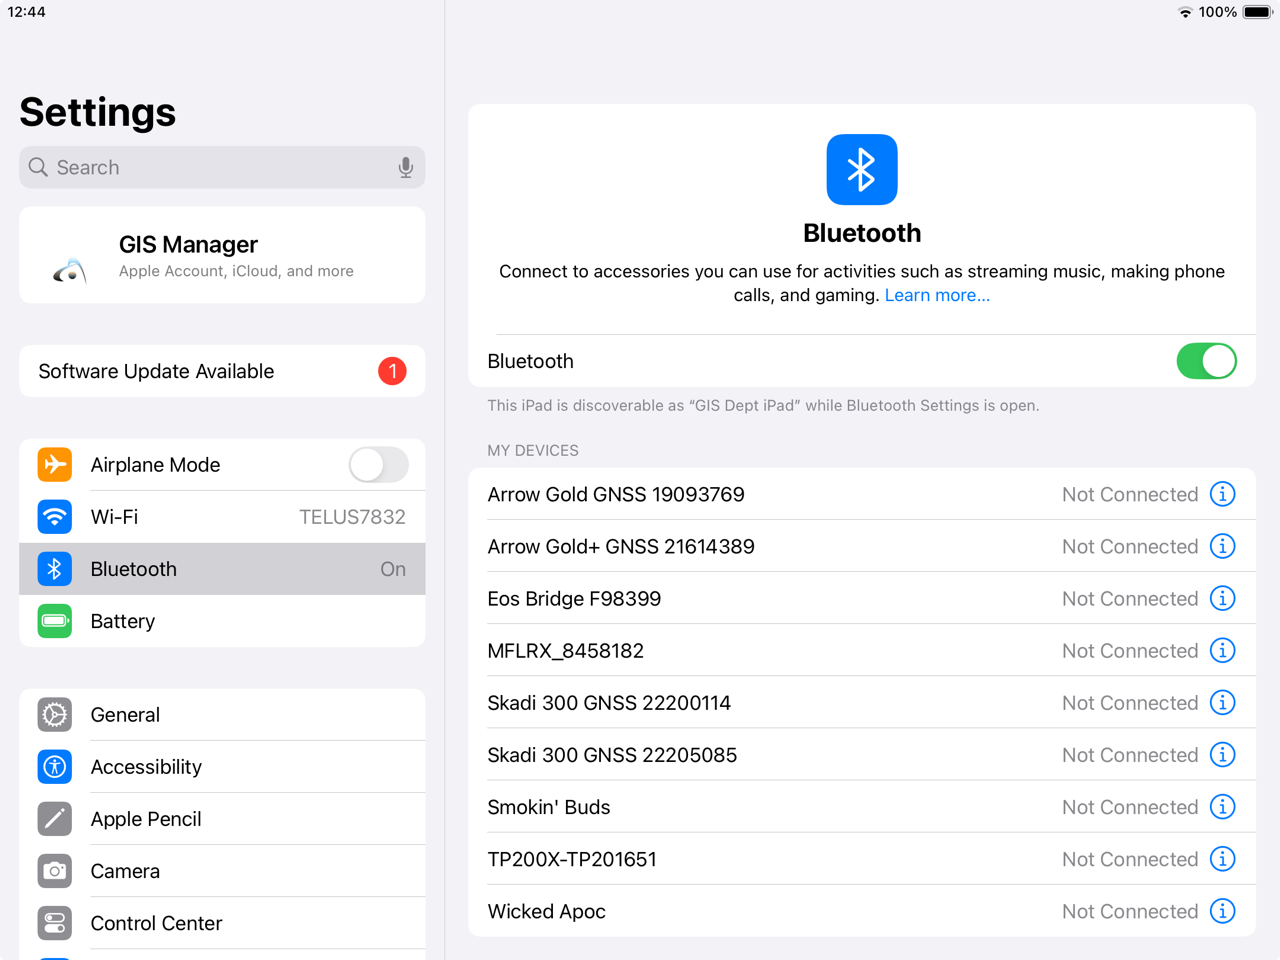Image resolution: width=1280 pixels, height=960 pixels.
Task: Tap the Settings search field
Action: (x=222, y=168)
